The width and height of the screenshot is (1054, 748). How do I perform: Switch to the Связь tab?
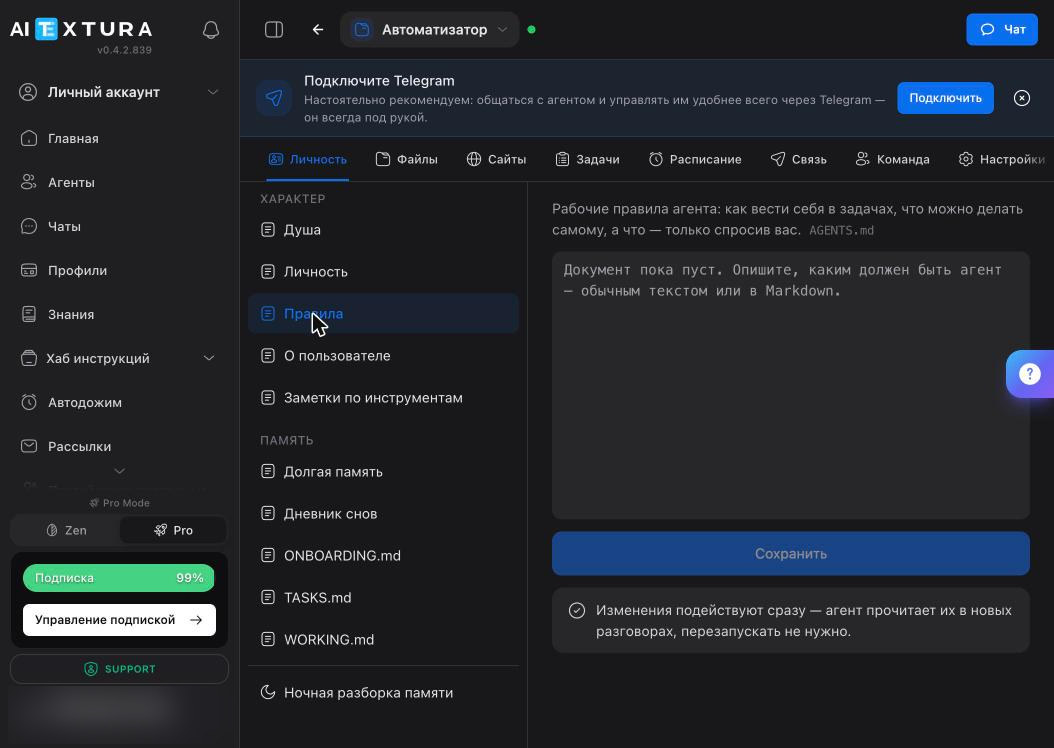799,159
